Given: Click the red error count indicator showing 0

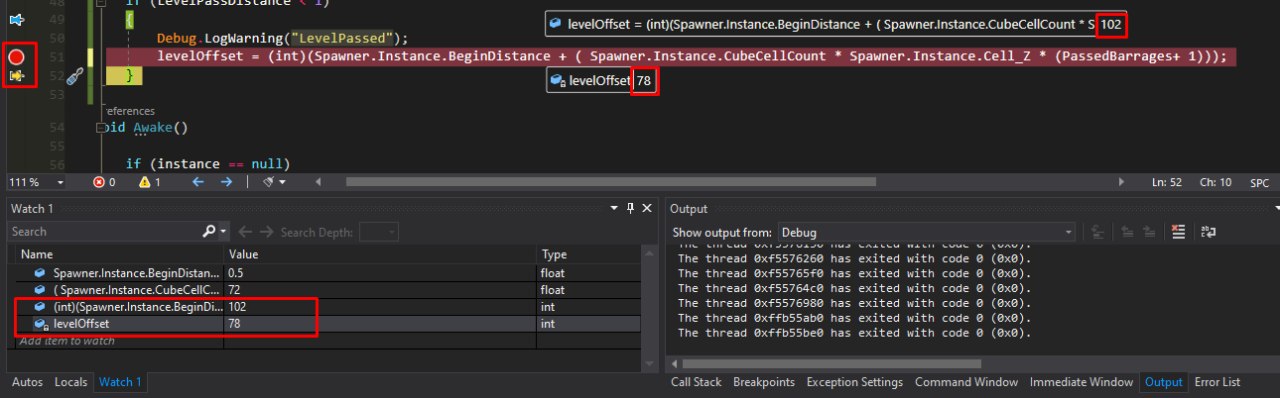Looking at the screenshot, I should click(x=104, y=182).
